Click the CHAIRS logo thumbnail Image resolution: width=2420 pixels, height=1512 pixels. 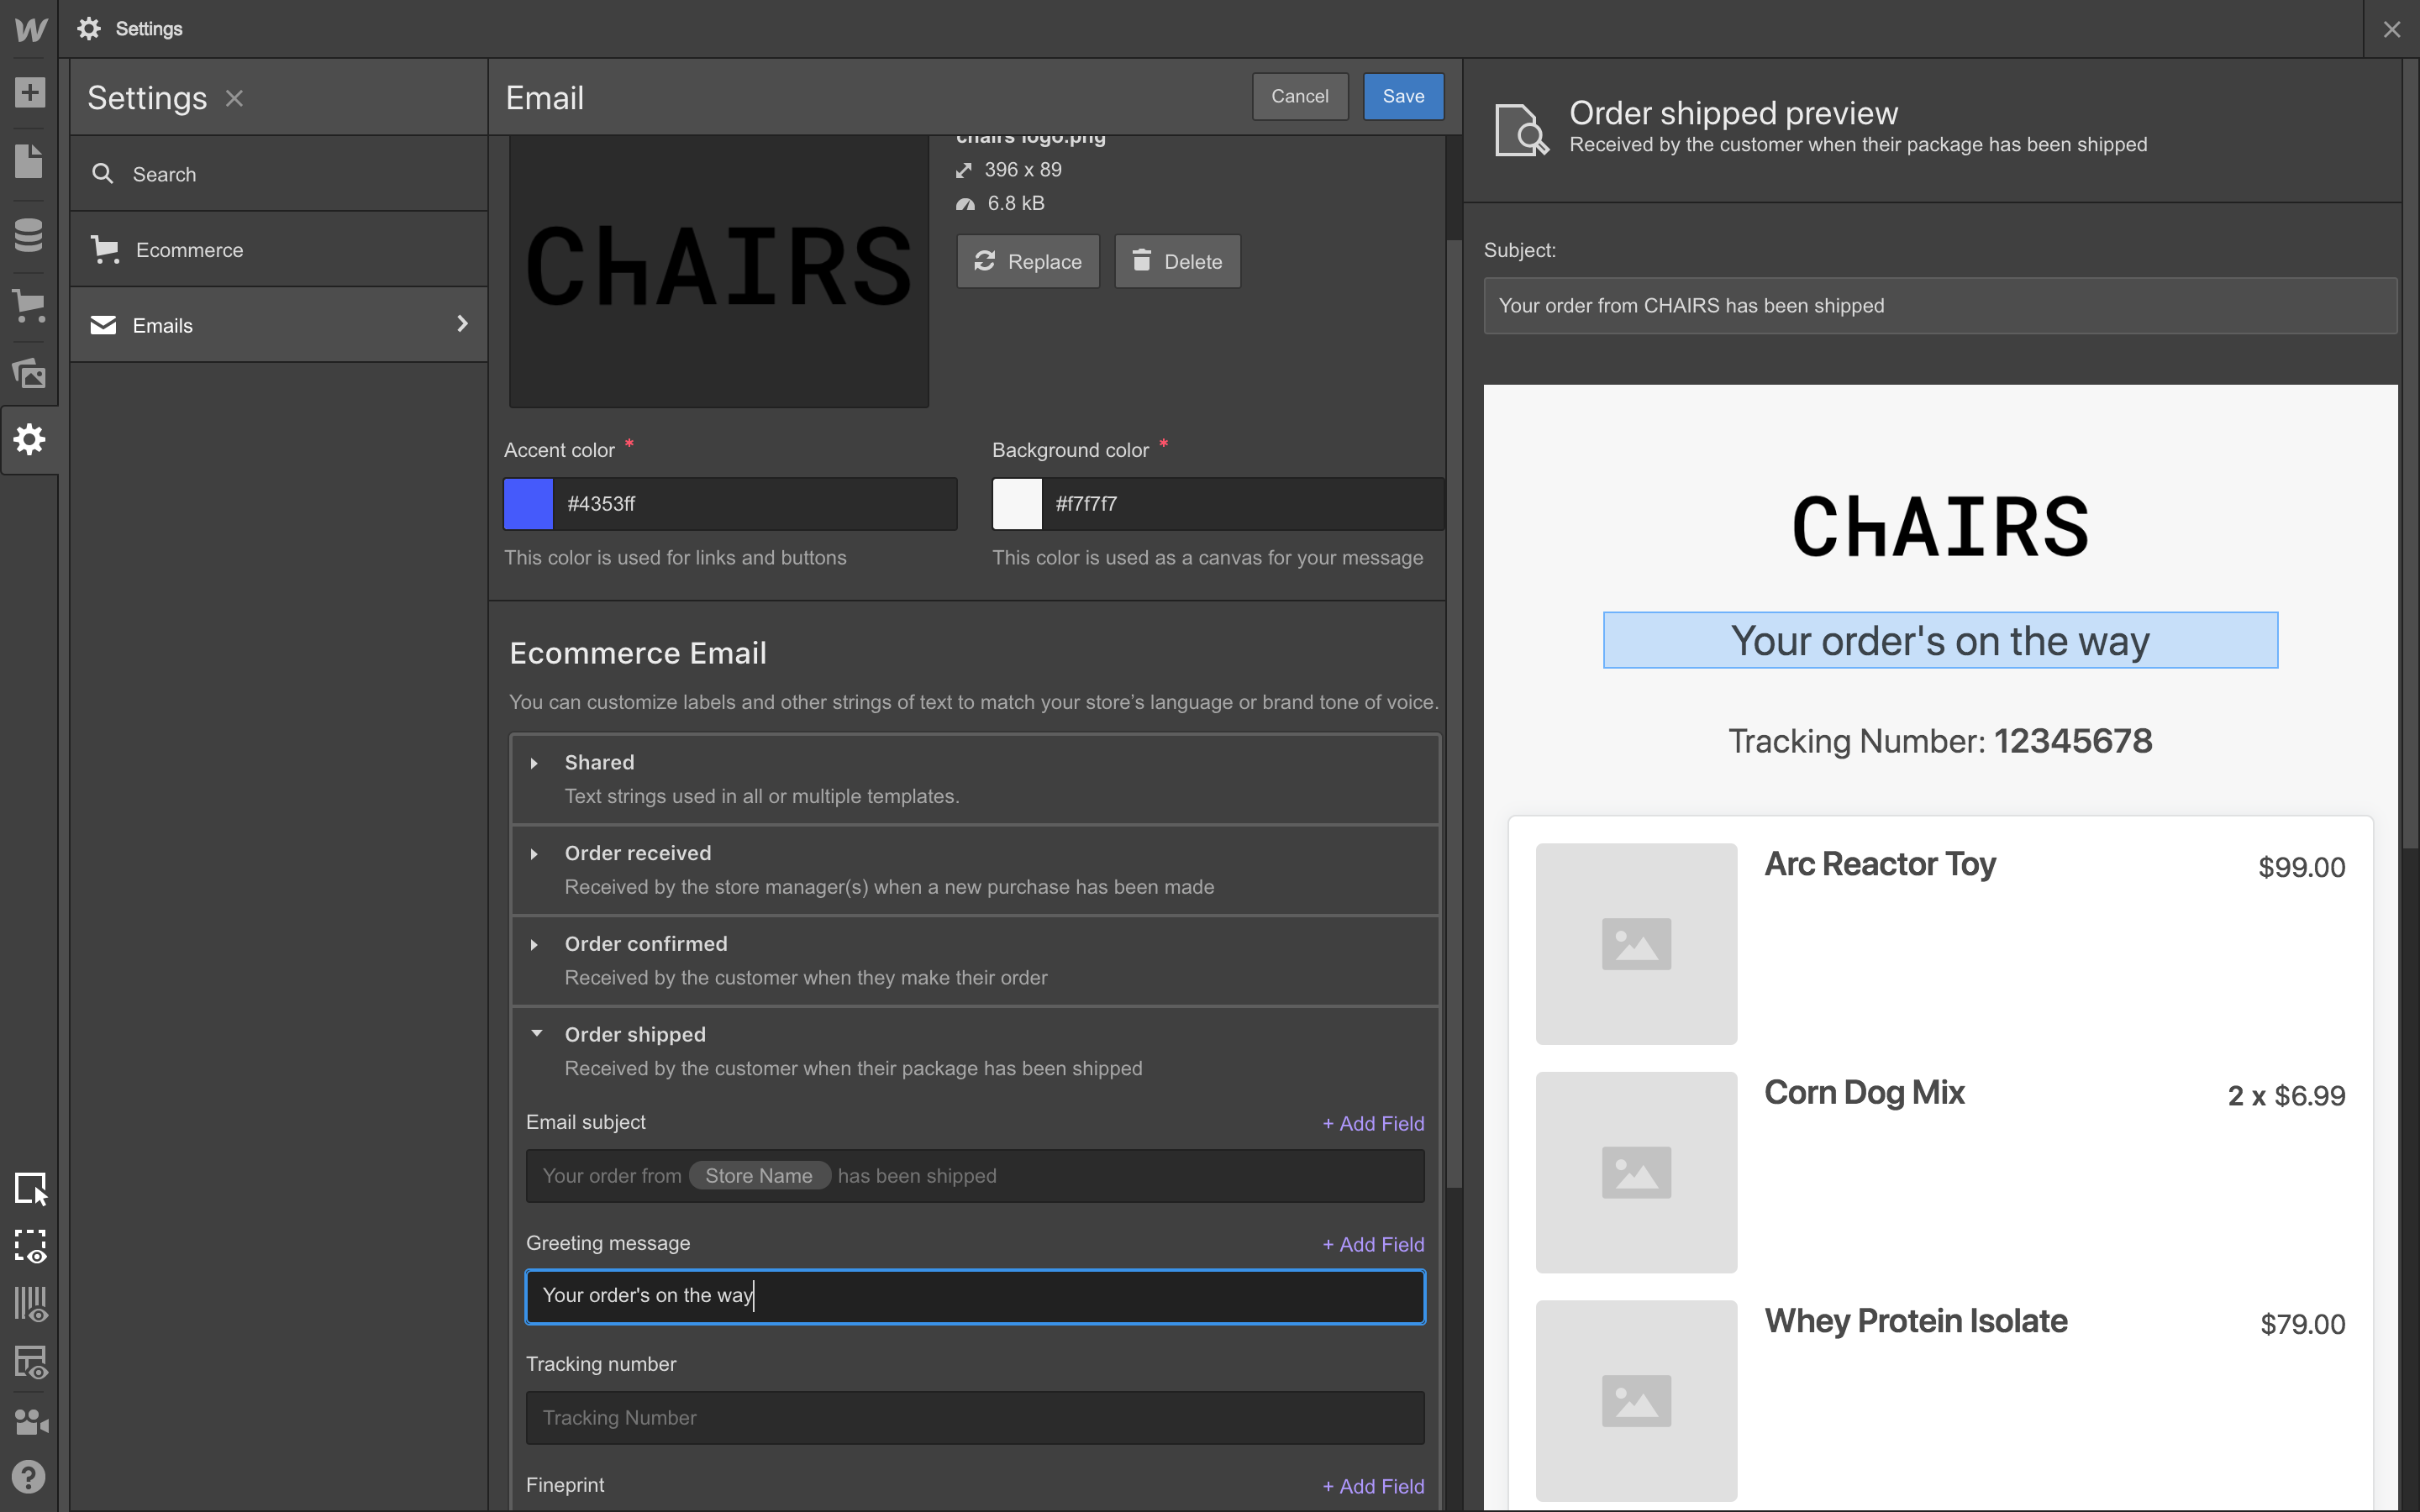point(719,270)
